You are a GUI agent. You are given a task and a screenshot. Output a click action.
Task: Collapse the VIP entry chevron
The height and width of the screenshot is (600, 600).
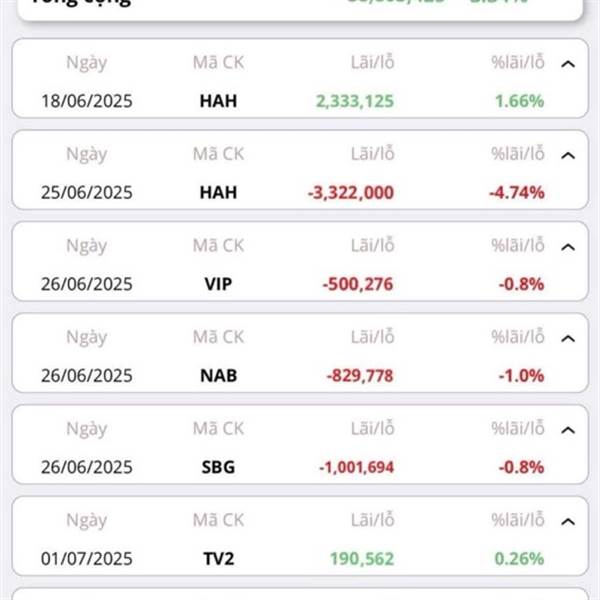coord(568,247)
